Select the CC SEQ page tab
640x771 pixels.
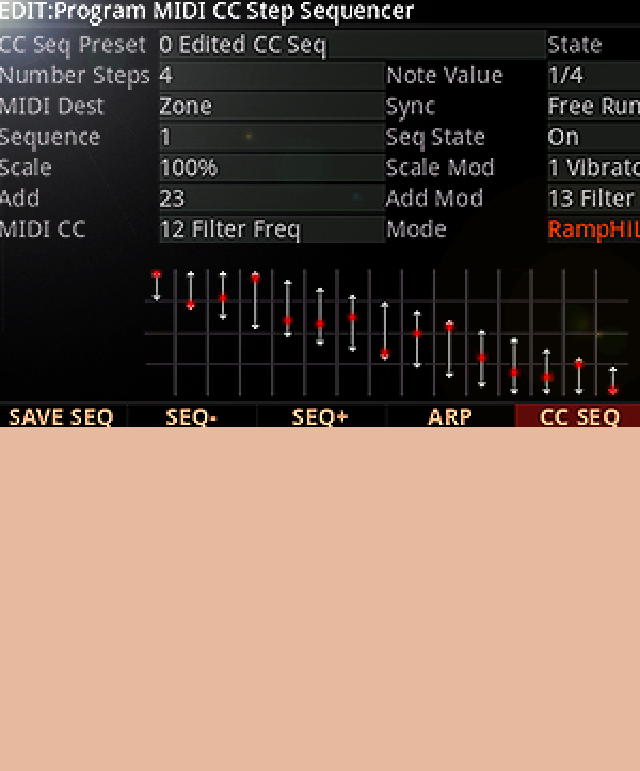pos(578,417)
